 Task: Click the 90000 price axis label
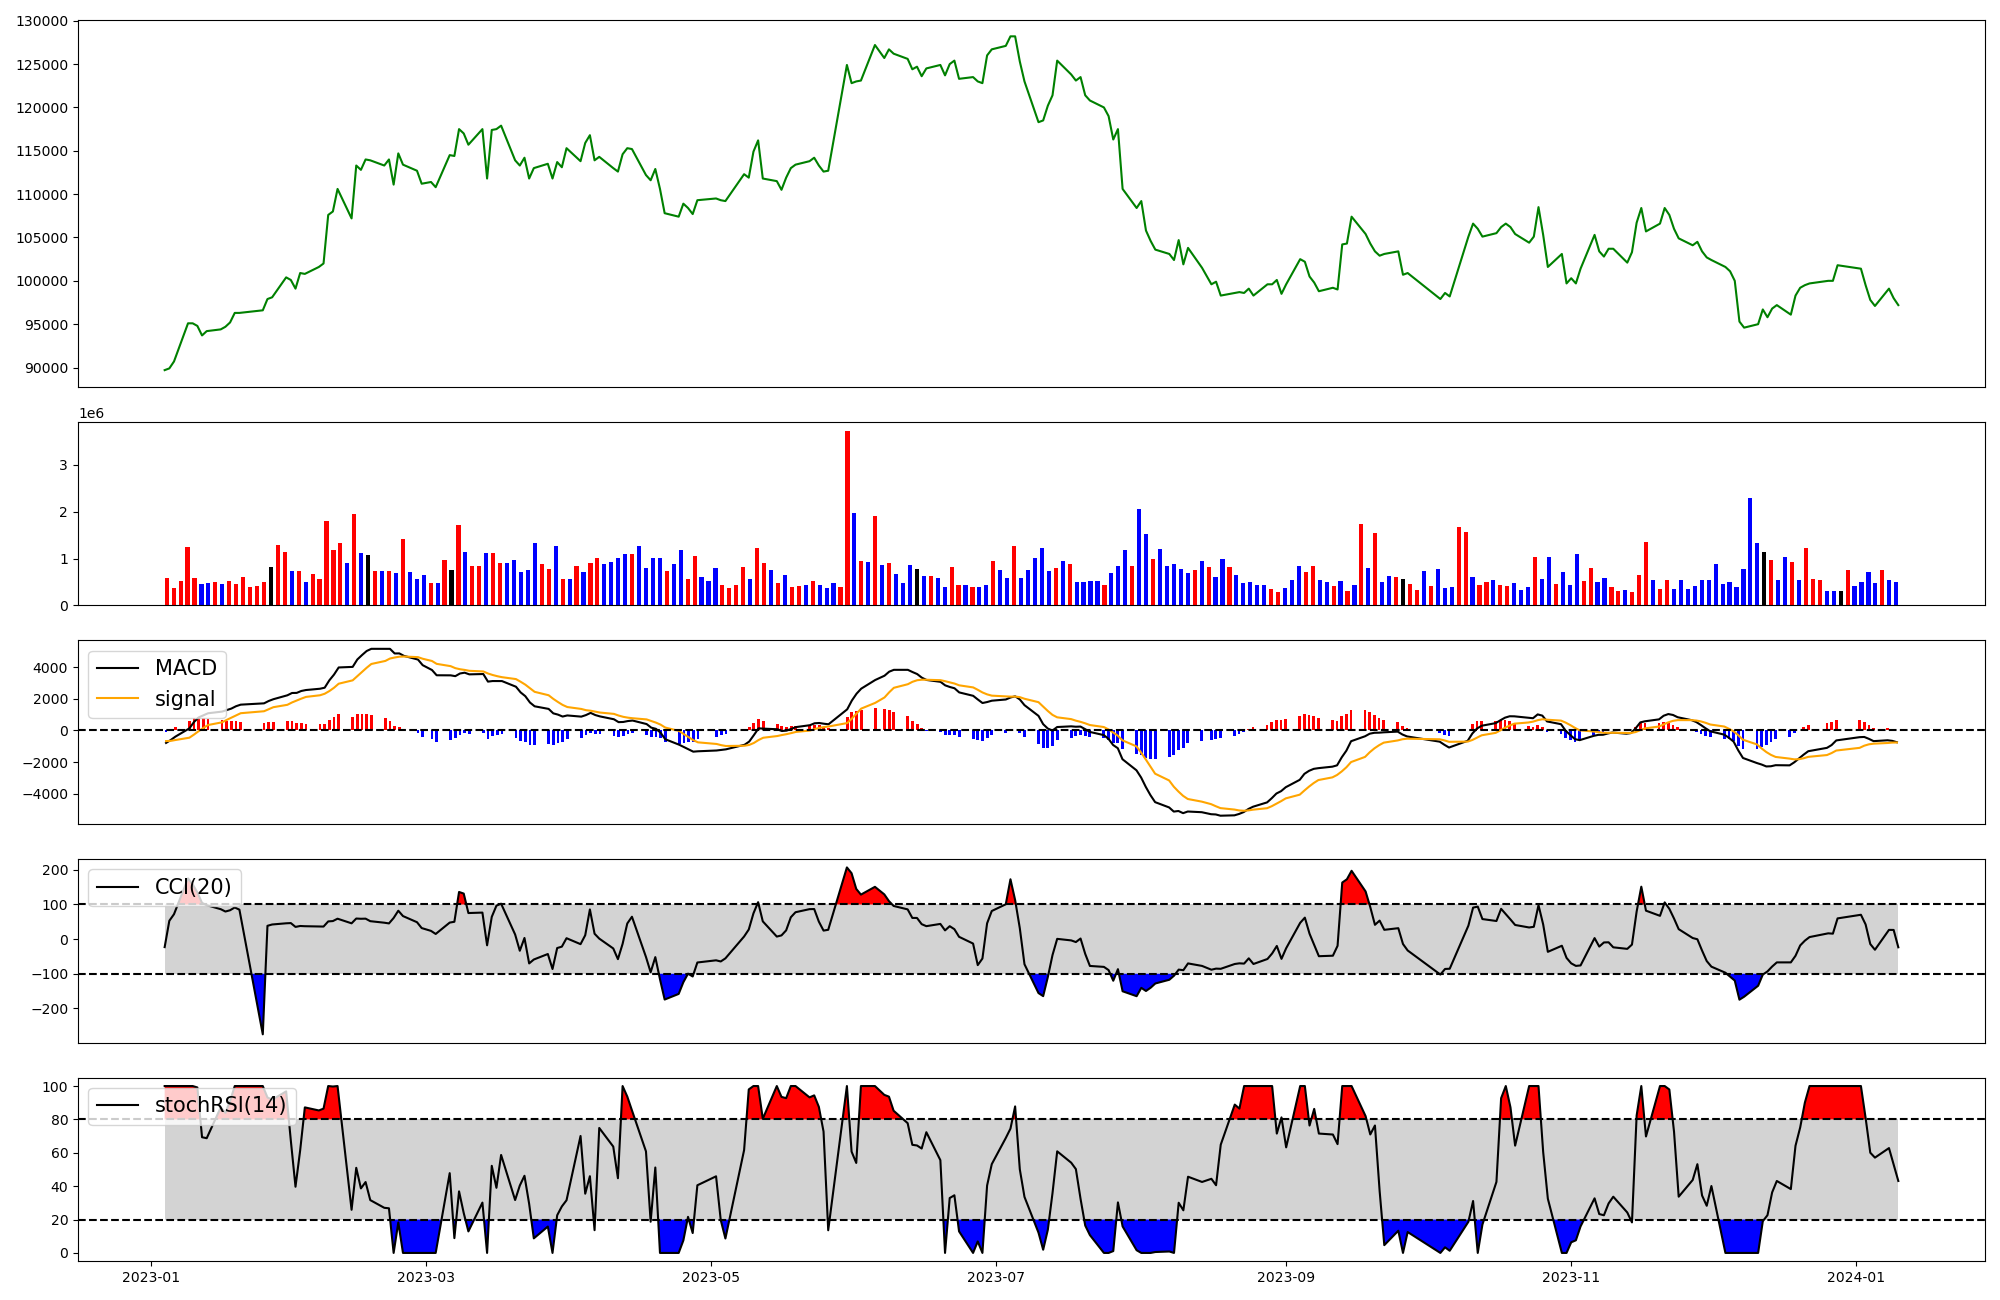coord(46,368)
